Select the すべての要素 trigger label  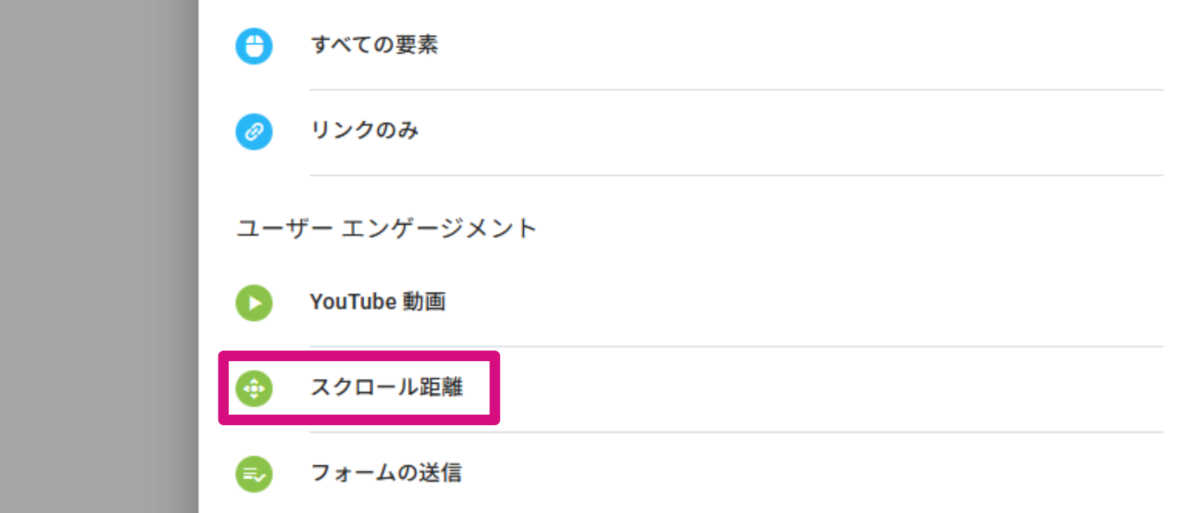pos(373,46)
